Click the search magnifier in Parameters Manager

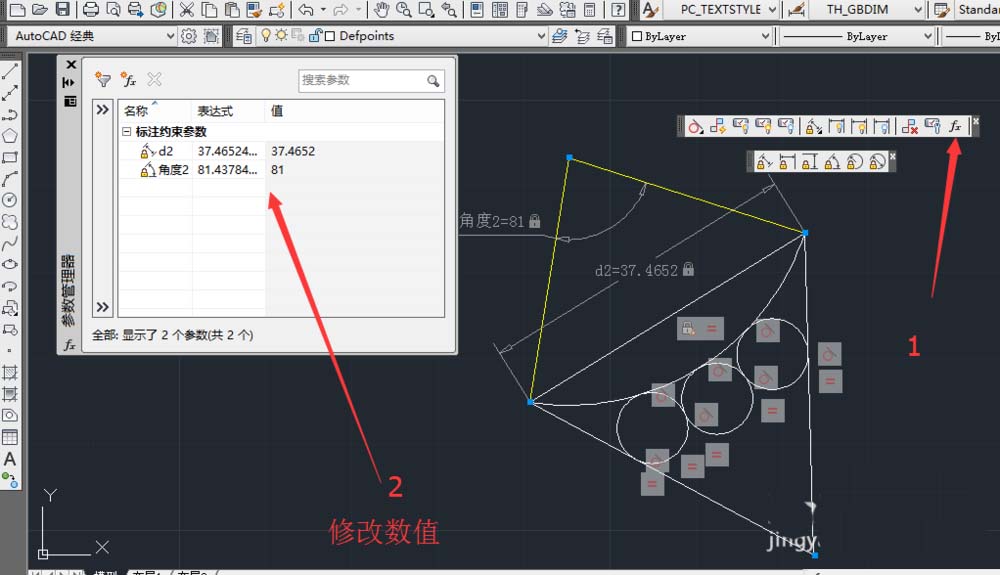click(434, 80)
